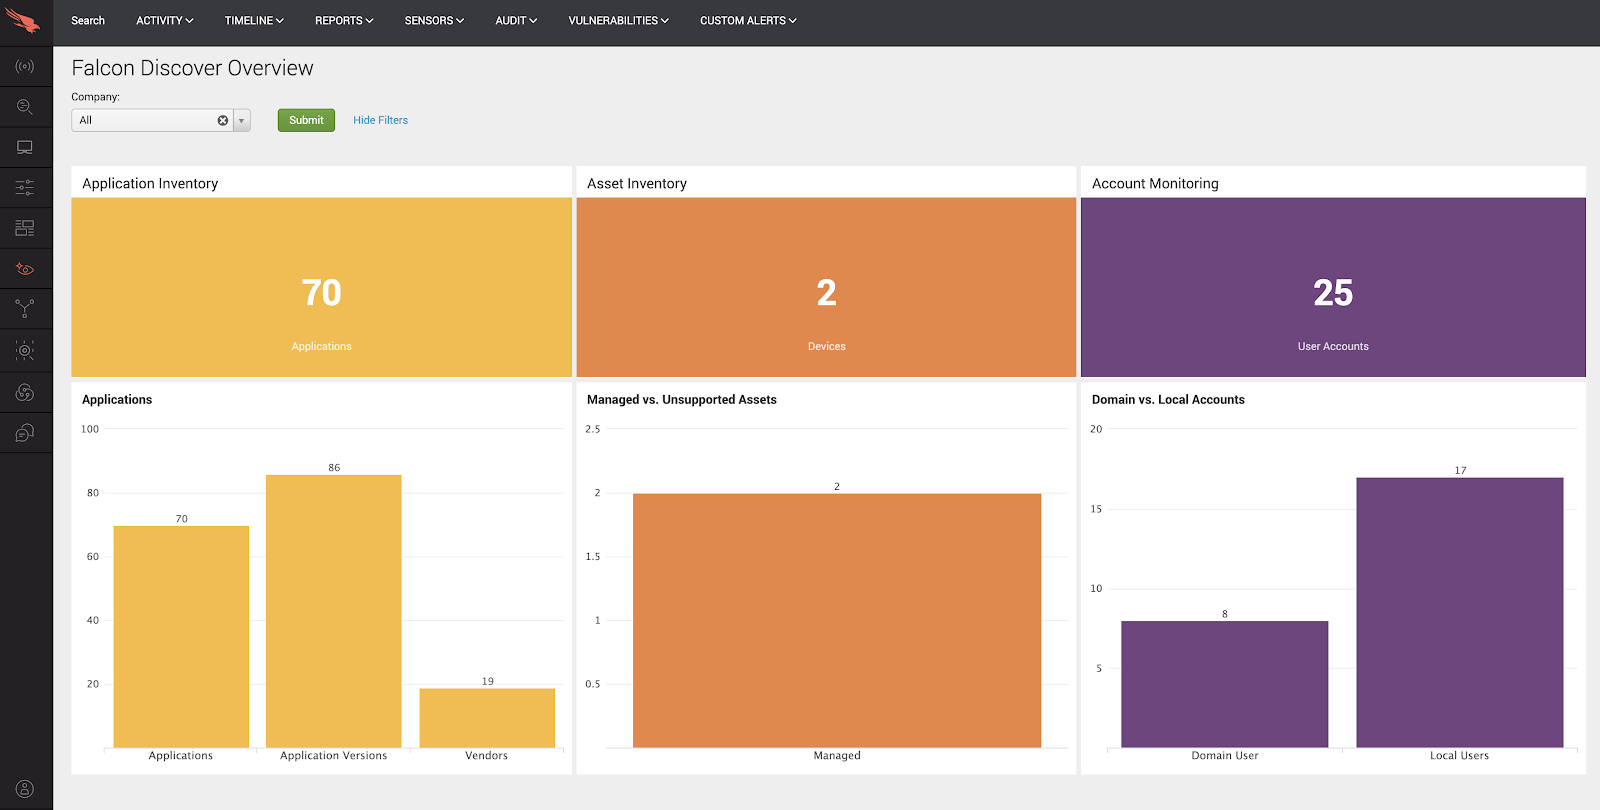Expand the ACTIVITY menu
The image size is (1600, 810).
click(165, 20)
